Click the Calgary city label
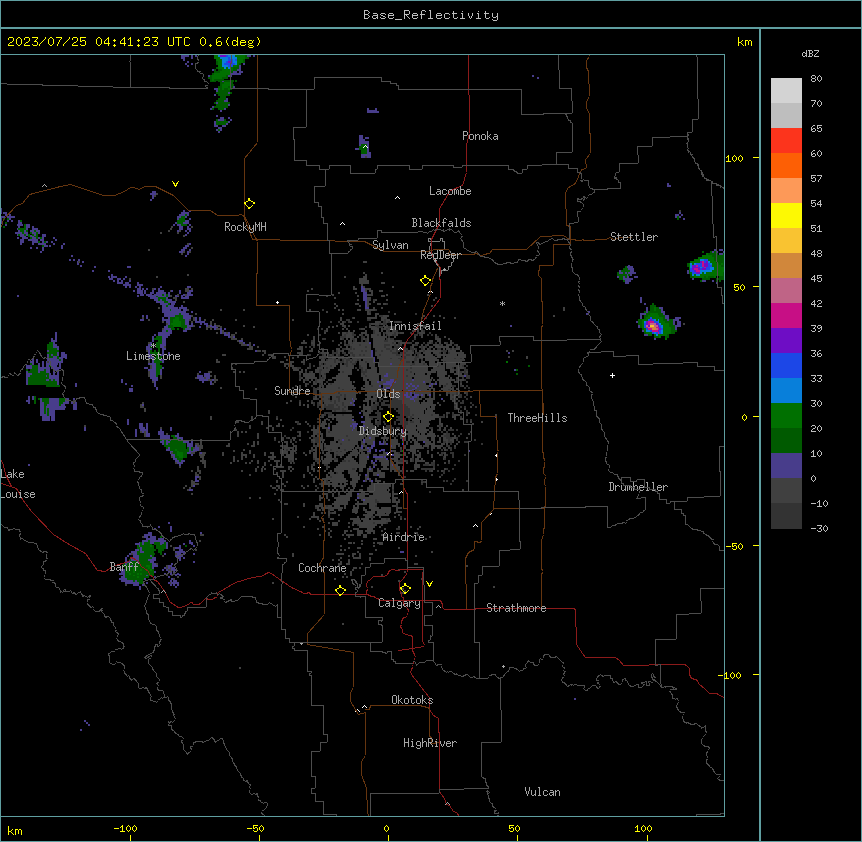 pyautogui.click(x=399, y=603)
